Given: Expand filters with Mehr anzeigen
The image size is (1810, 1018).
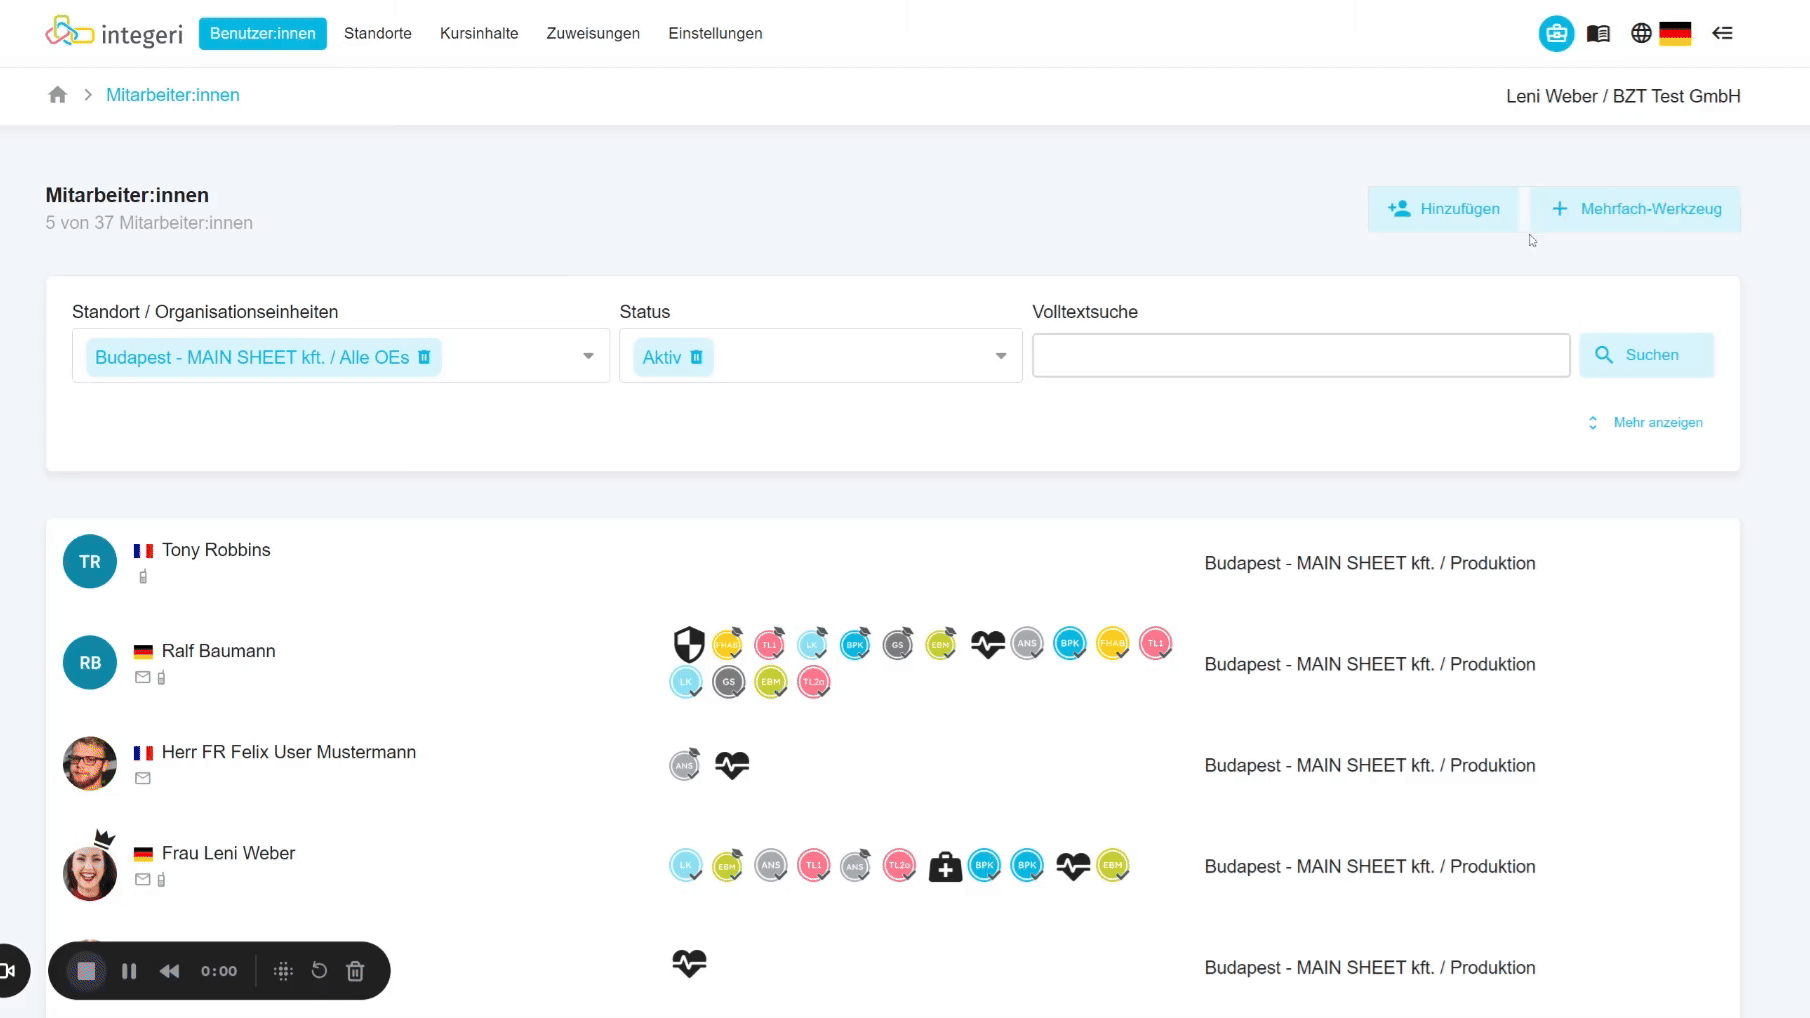Looking at the screenshot, I should point(1645,423).
